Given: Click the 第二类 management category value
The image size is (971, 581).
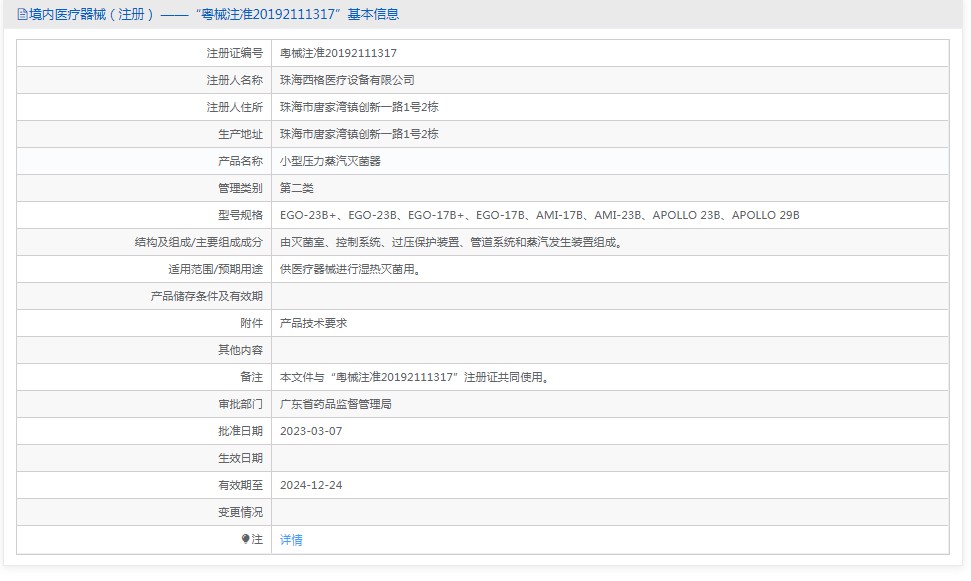Looking at the screenshot, I should (x=297, y=188).
